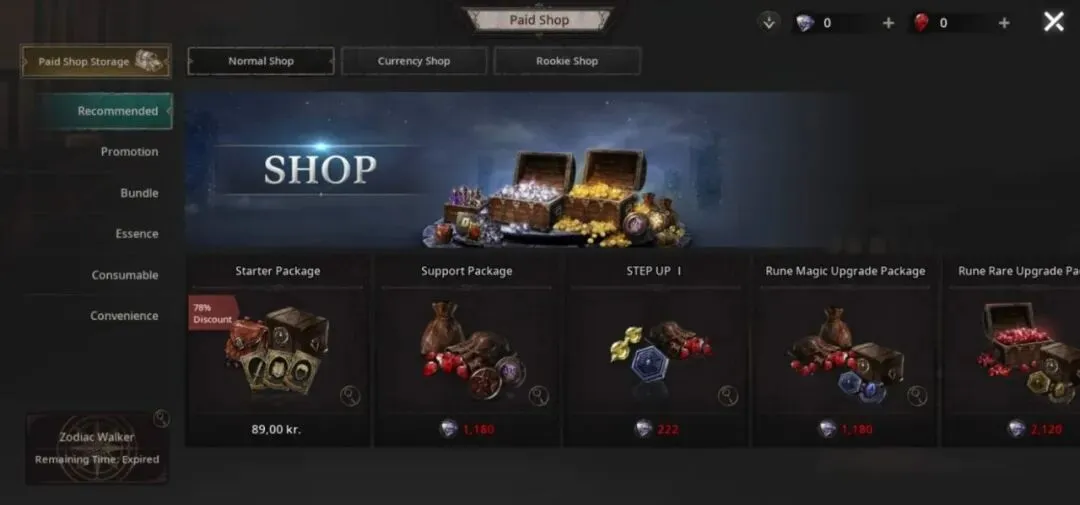Open the Rookie Shop tab
1080x505 pixels.
click(x=567, y=61)
